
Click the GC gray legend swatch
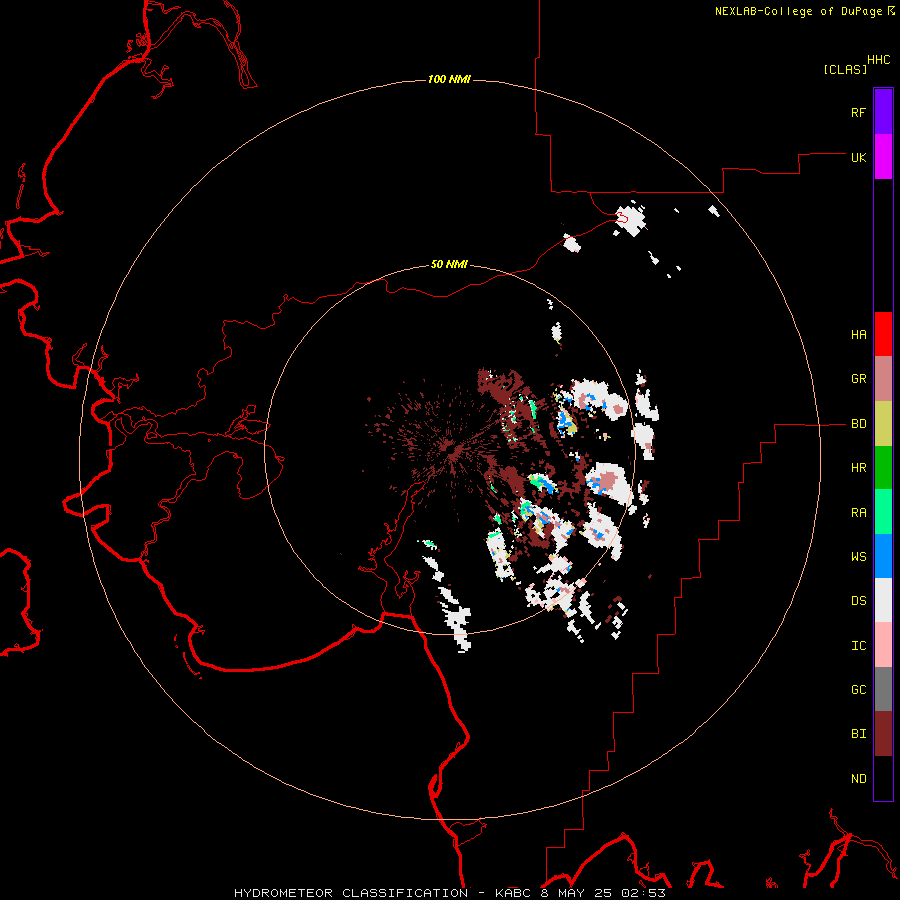pyautogui.click(x=883, y=689)
